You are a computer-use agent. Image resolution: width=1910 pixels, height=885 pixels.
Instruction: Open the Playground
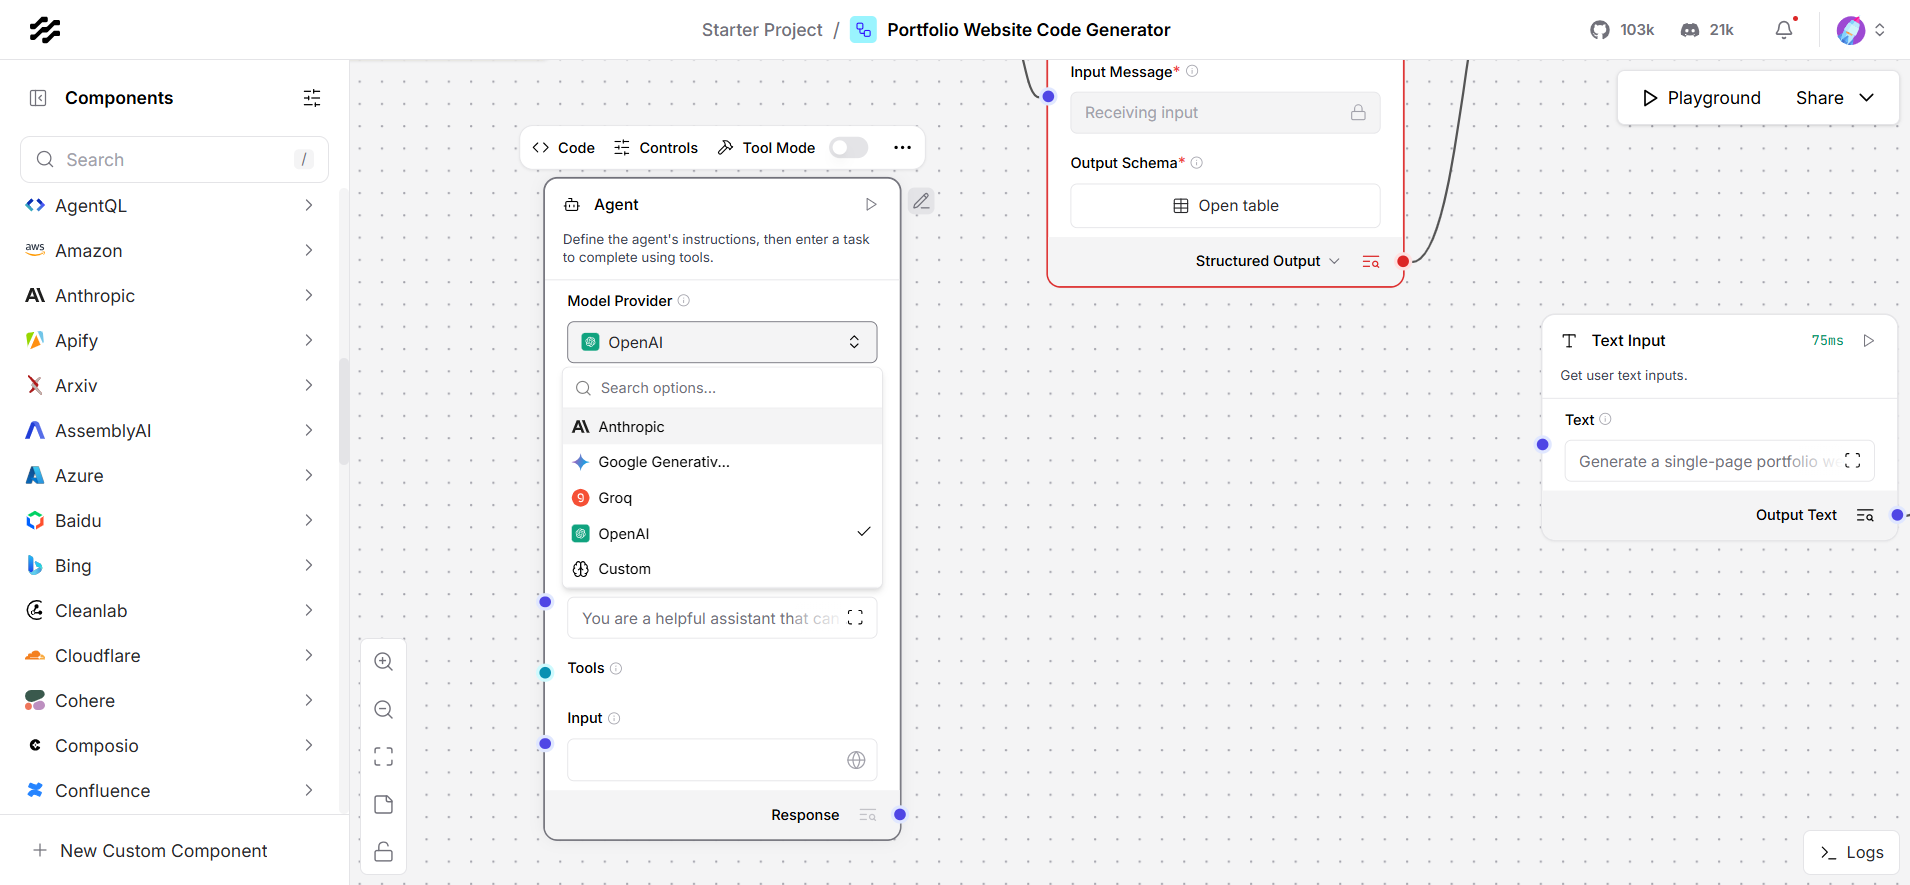click(1701, 98)
